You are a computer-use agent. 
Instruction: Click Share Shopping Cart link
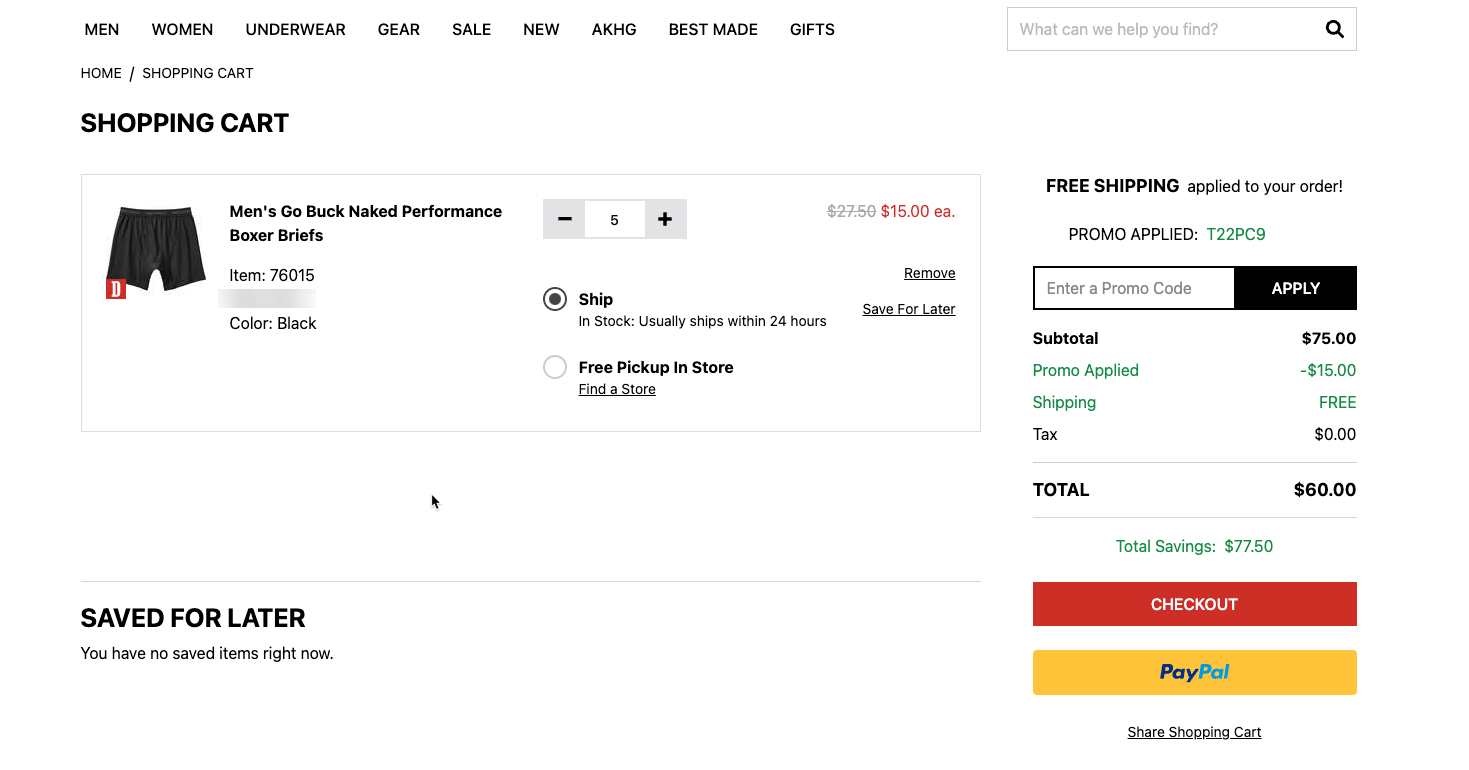pyautogui.click(x=1194, y=732)
